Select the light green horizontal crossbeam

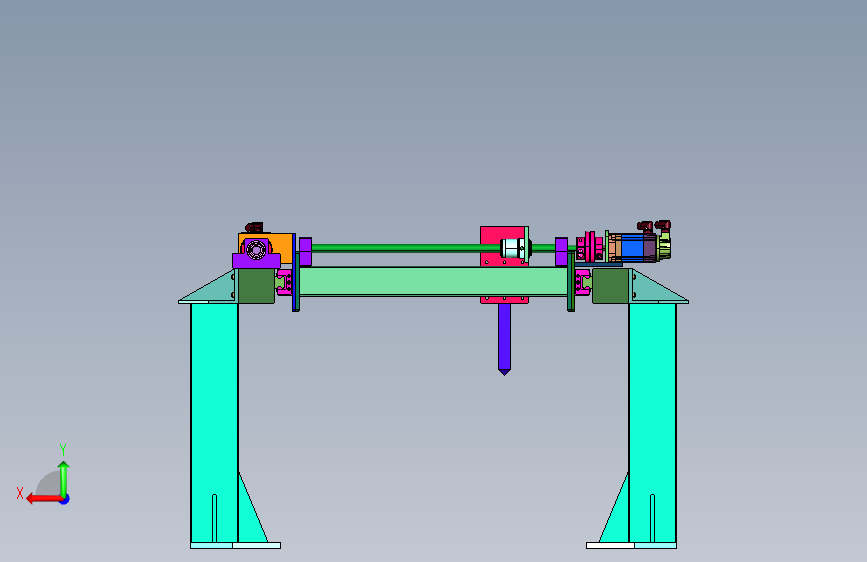(434, 282)
